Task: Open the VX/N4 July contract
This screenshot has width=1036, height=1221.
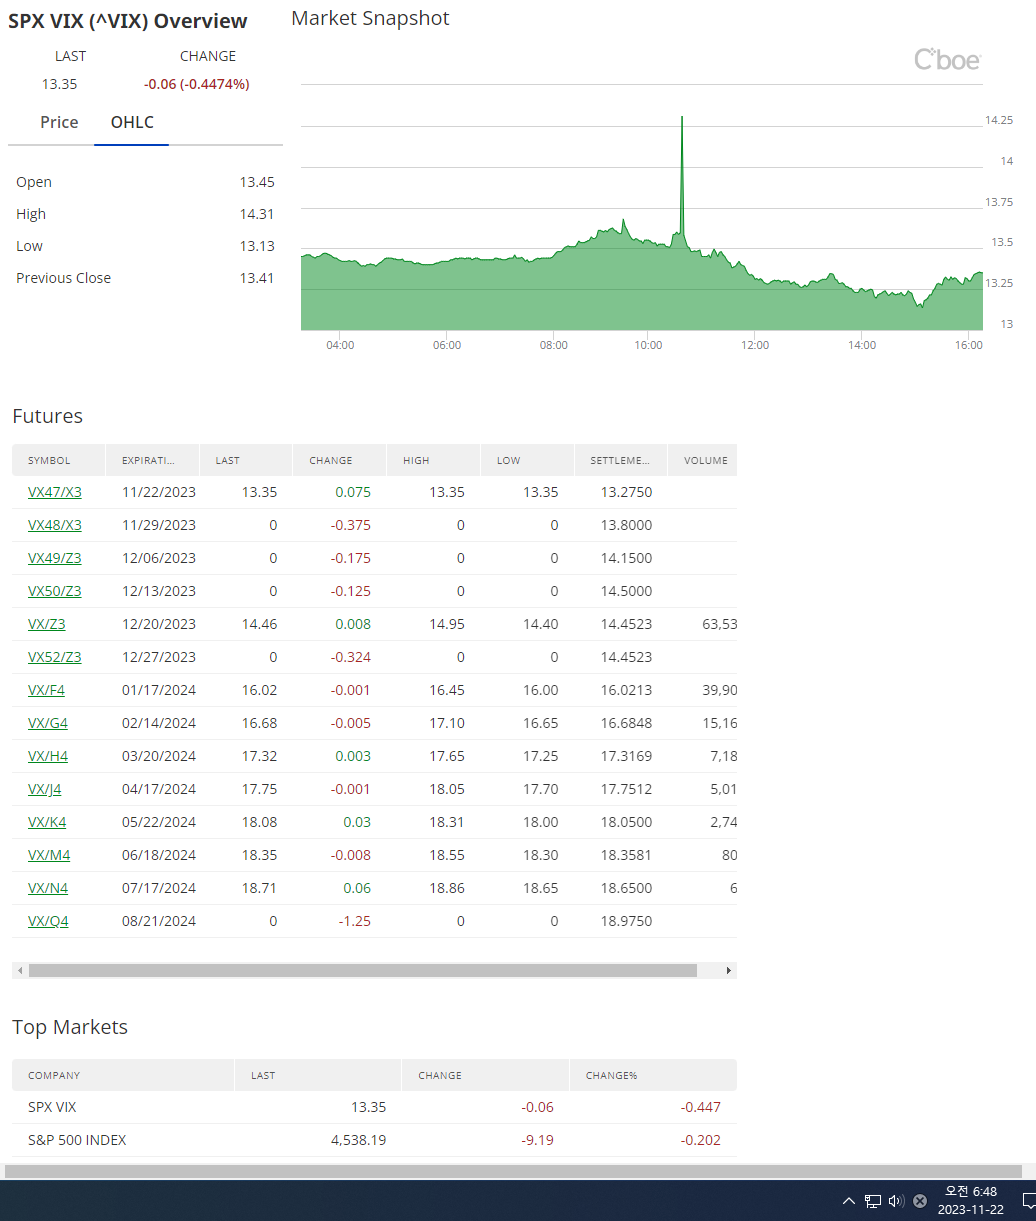Action: pos(48,888)
